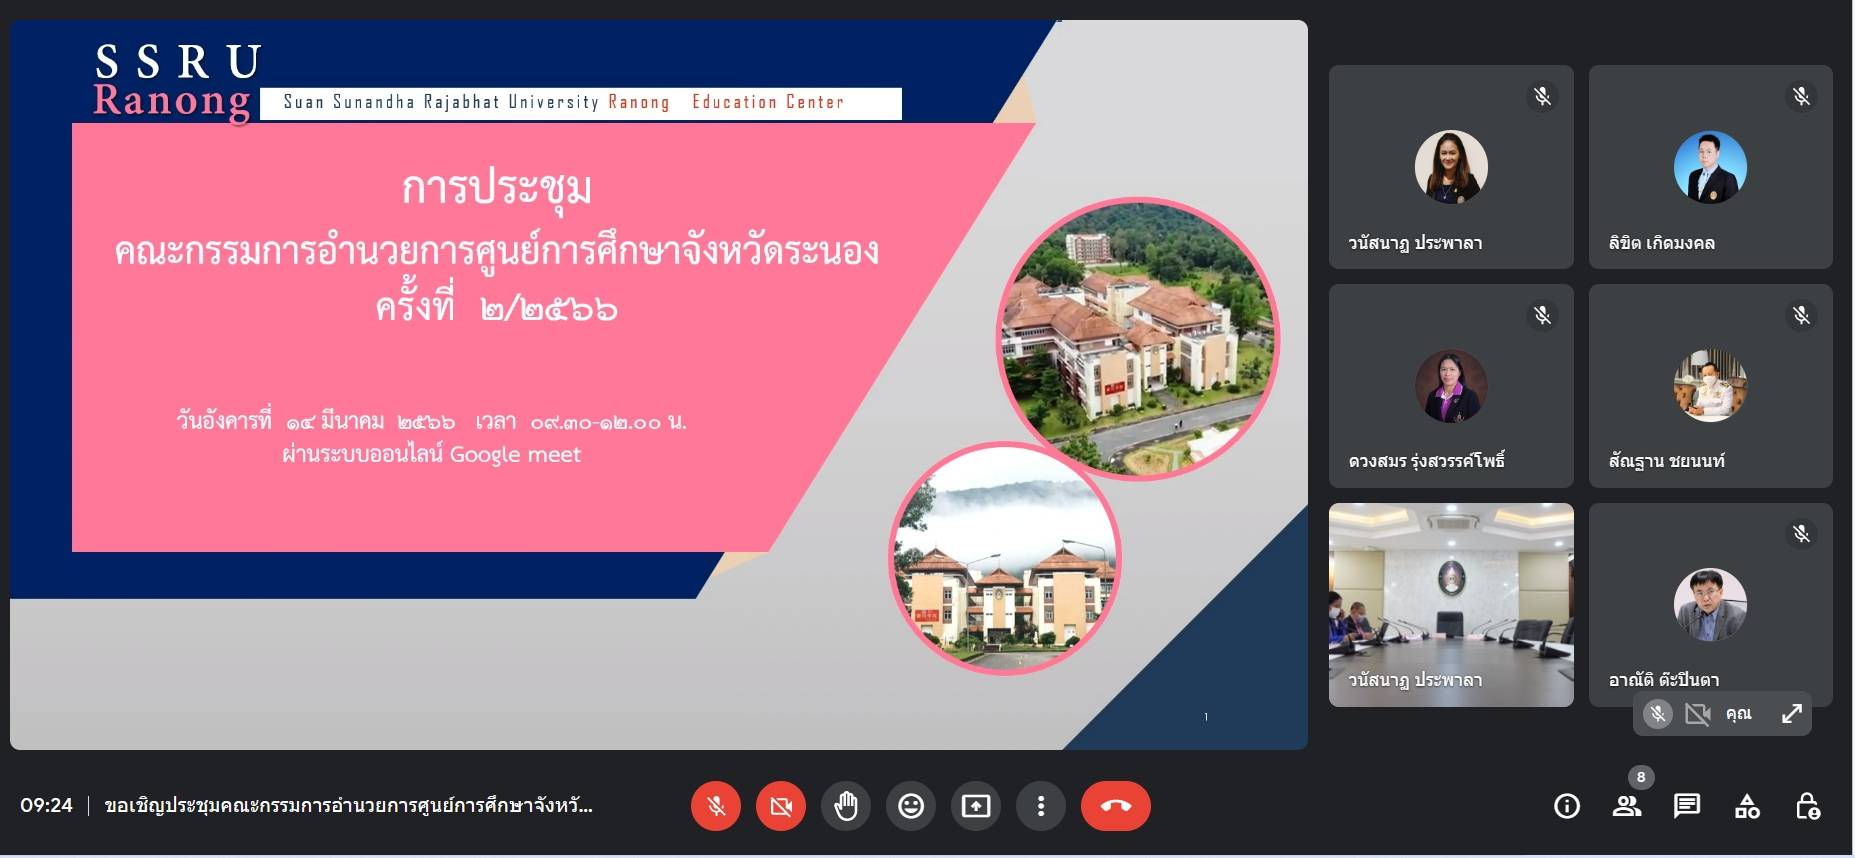Viewport: 1855px width, 858px height.
Task: Click the shared presentation slide
Action: pyautogui.click(x=658, y=384)
